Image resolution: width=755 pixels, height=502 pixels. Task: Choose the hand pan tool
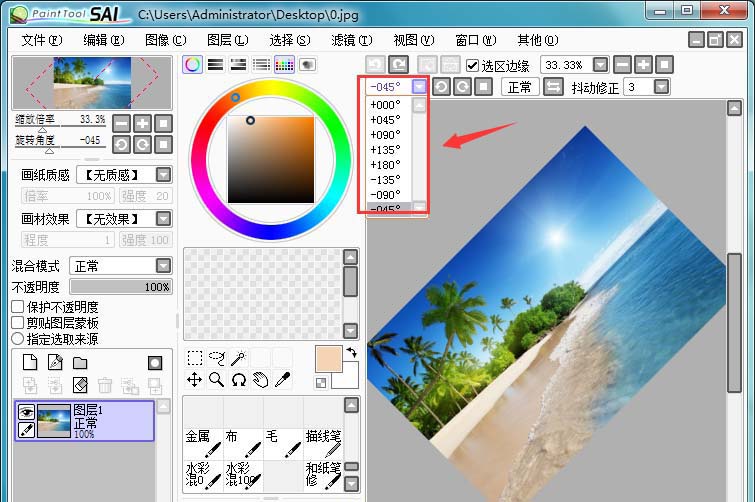coord(260,380)
